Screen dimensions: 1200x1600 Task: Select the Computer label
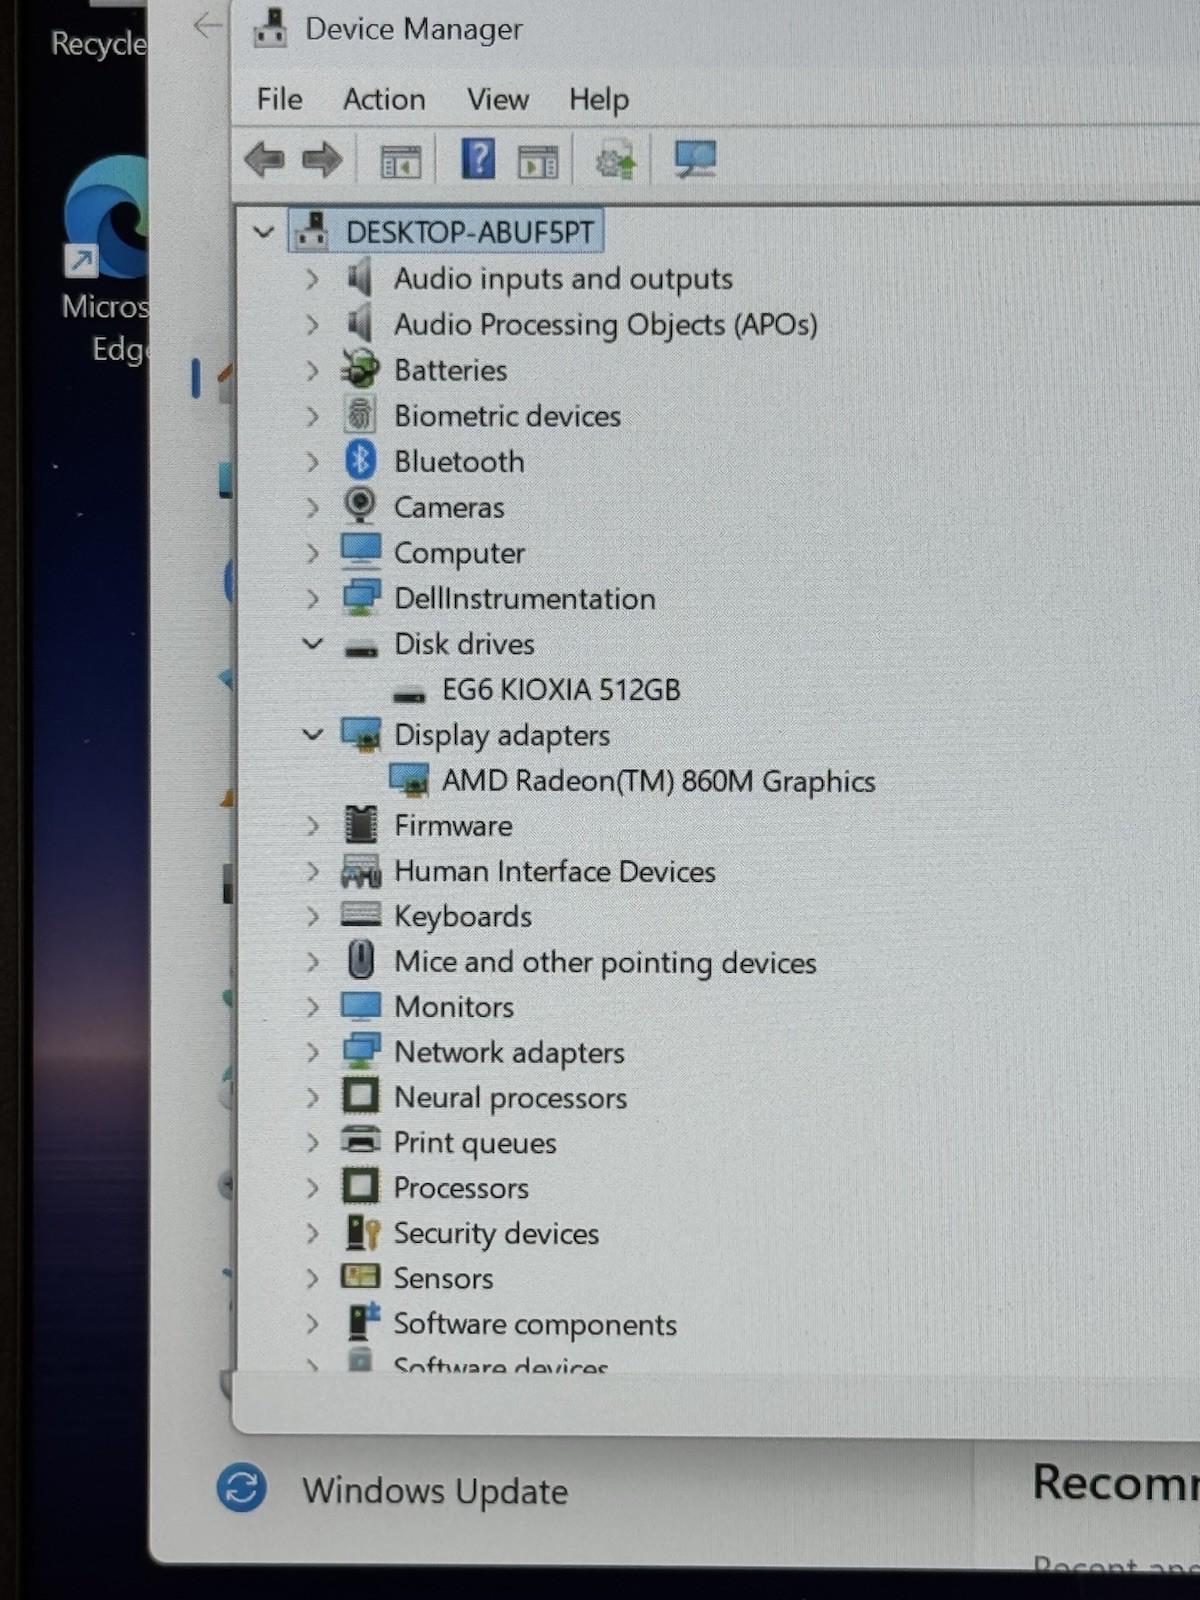(x=459, y=553)
